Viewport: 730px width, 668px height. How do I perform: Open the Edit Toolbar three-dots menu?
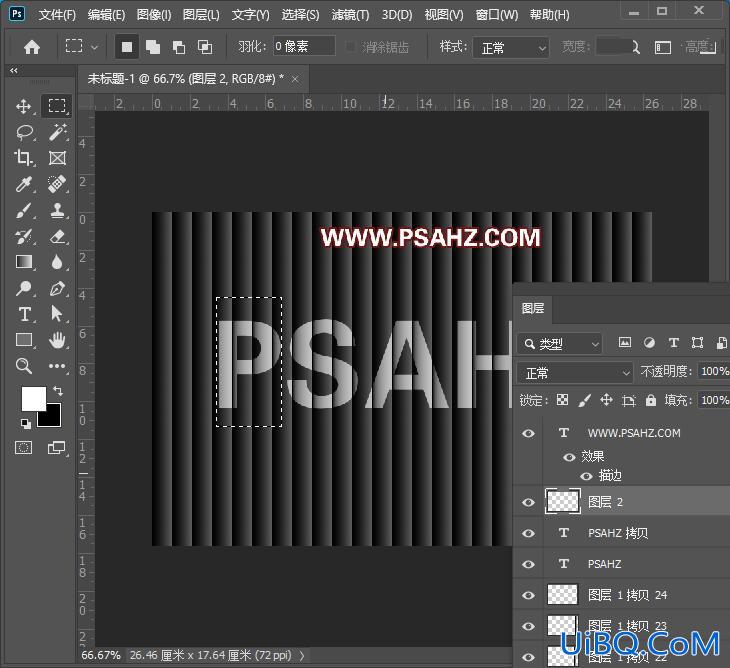[57, 366]
